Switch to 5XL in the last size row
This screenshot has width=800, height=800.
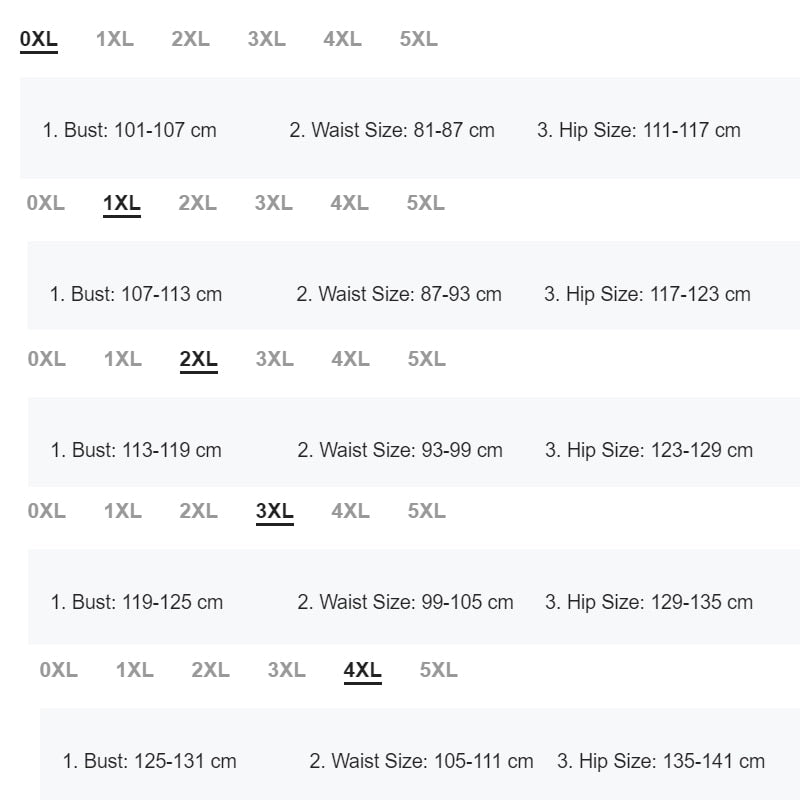pos(438,670)
